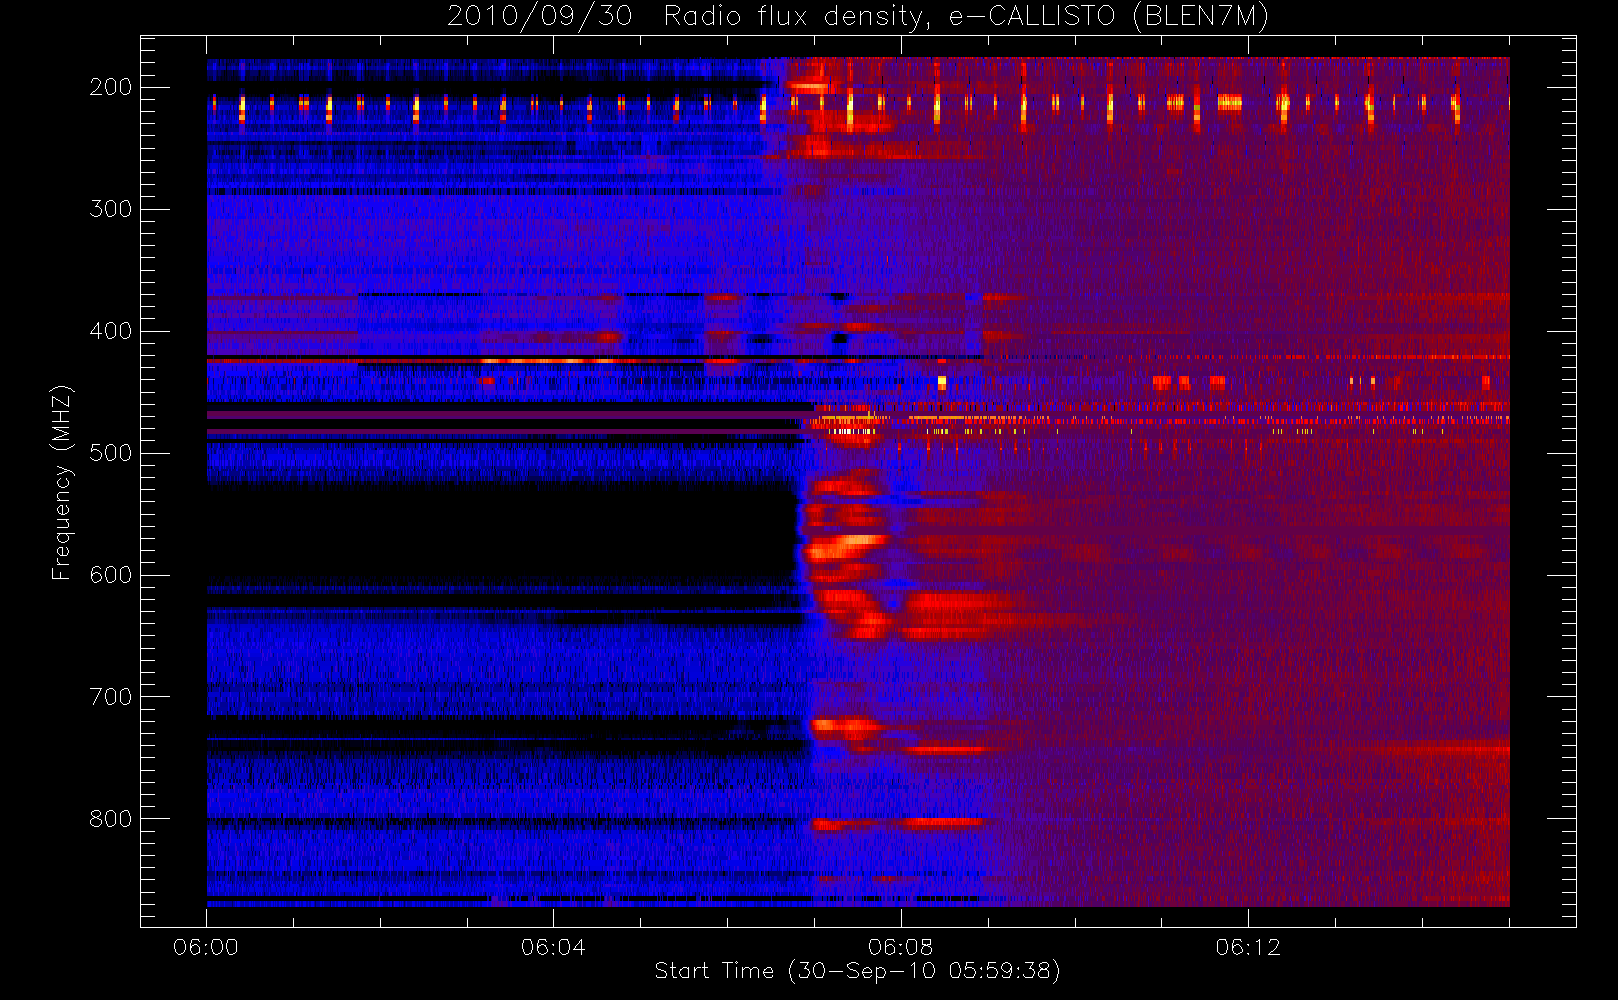Click the 500 frequency tick label

click(111, 453)
